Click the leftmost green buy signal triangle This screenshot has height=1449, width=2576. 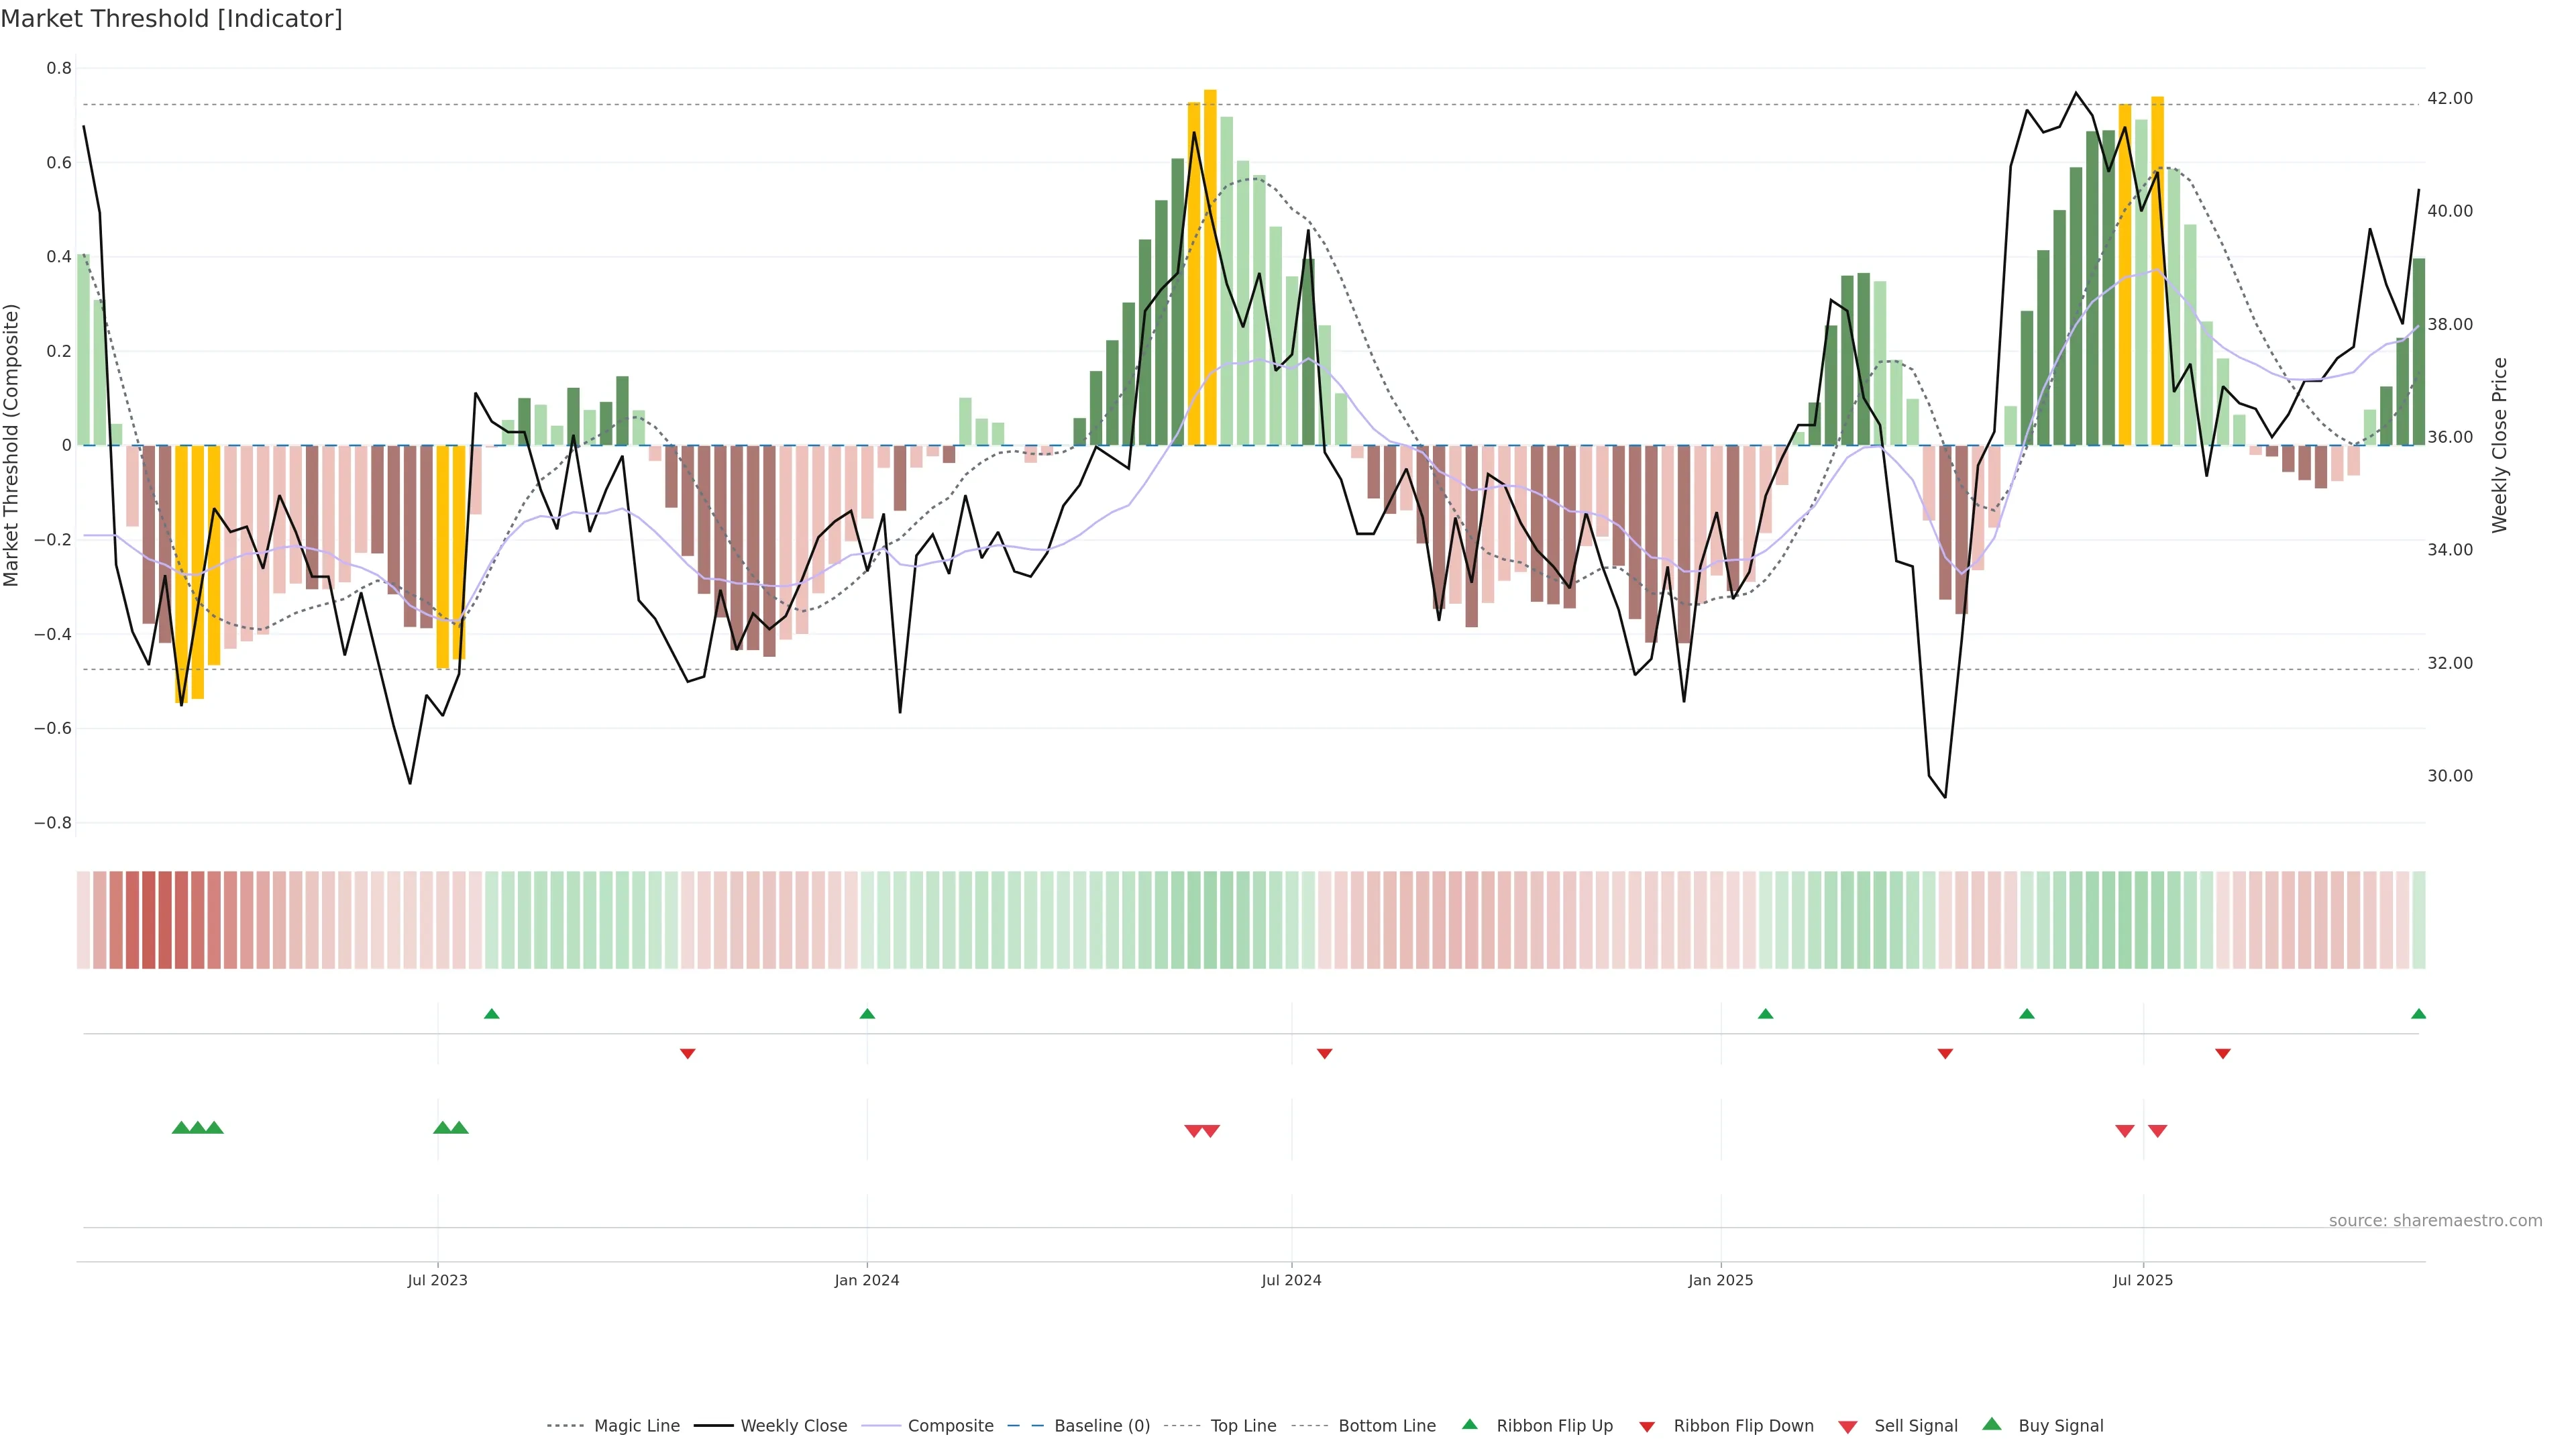point(181,1128)
